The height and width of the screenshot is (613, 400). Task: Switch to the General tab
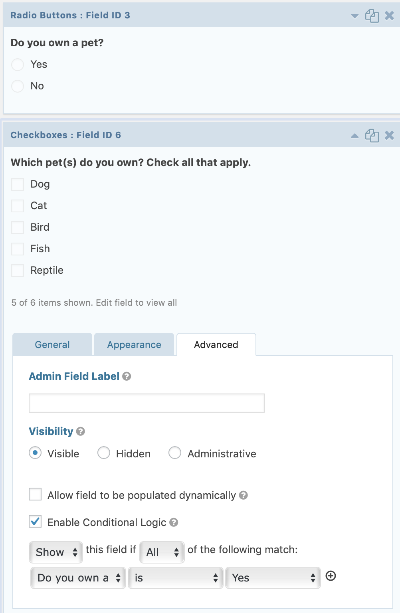pos(52,345)
